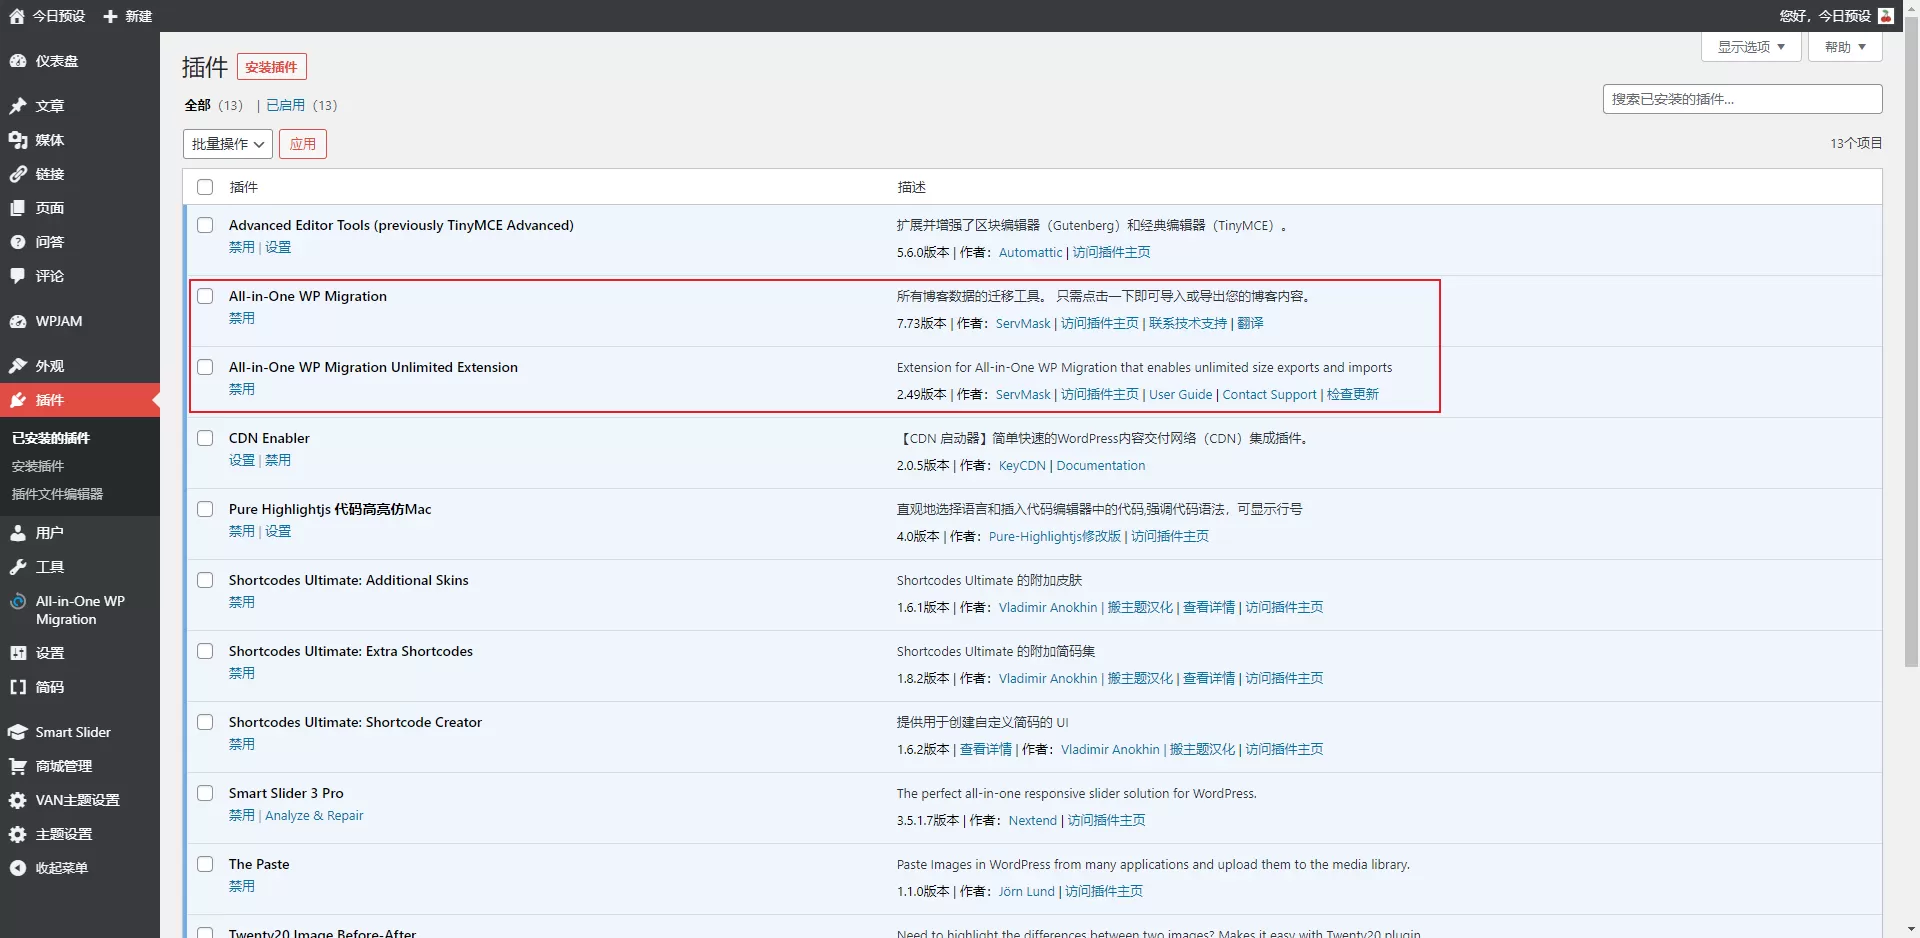Click the WPJAM sidebar icon

tap(18, 321)
